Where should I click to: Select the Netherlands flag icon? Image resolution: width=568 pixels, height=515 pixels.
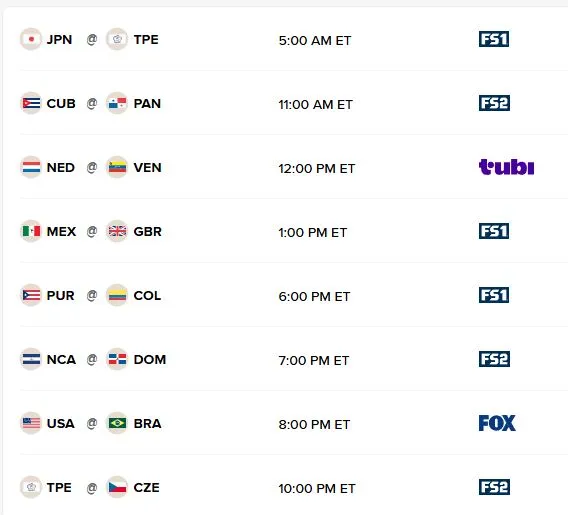pyautogui.click(x=31, y=167)
